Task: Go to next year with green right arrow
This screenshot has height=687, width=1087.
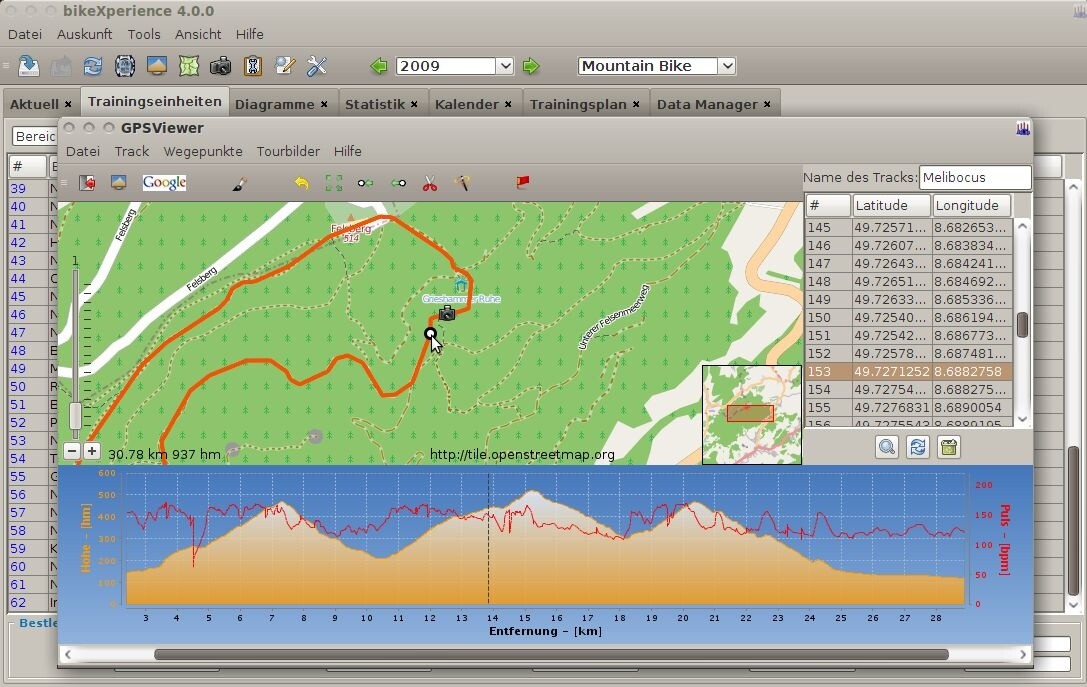Action: point(531,67)
